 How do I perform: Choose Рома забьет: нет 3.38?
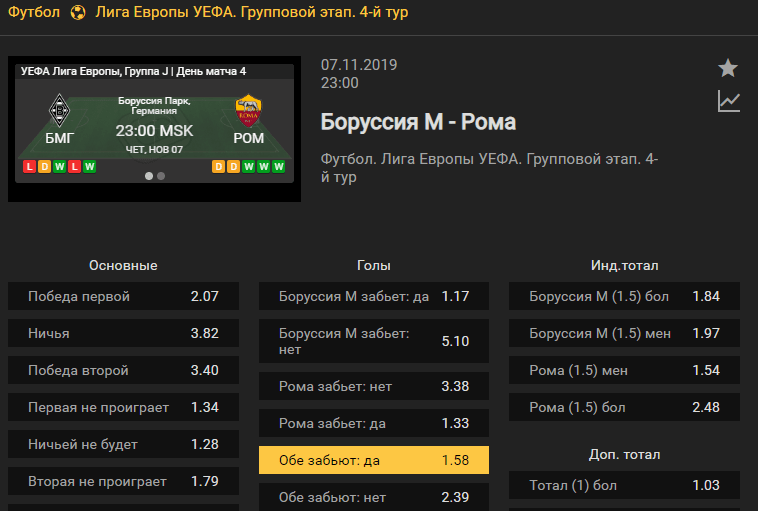[x=374, y=386]
